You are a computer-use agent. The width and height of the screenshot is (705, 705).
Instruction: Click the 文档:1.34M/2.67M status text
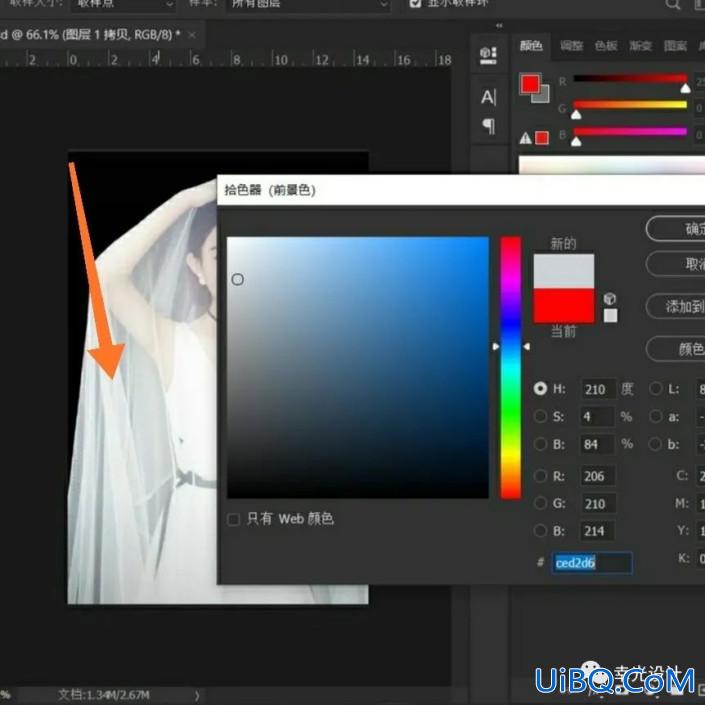pyautogui.click(x=104, y=695)
